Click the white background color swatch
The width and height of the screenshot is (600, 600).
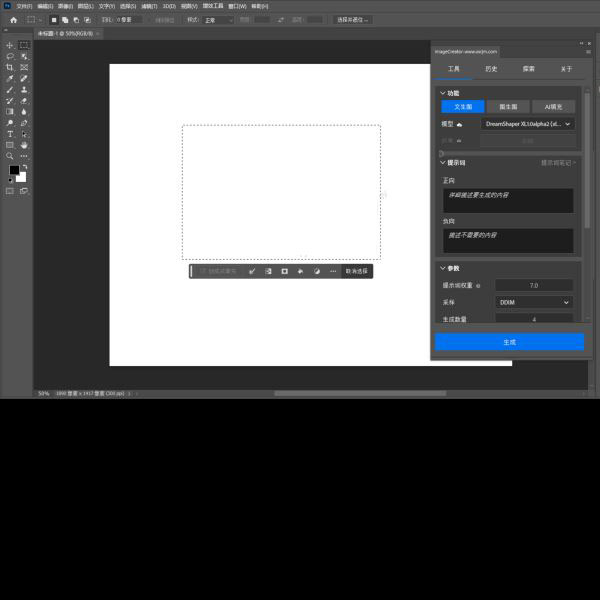(22, 178)
